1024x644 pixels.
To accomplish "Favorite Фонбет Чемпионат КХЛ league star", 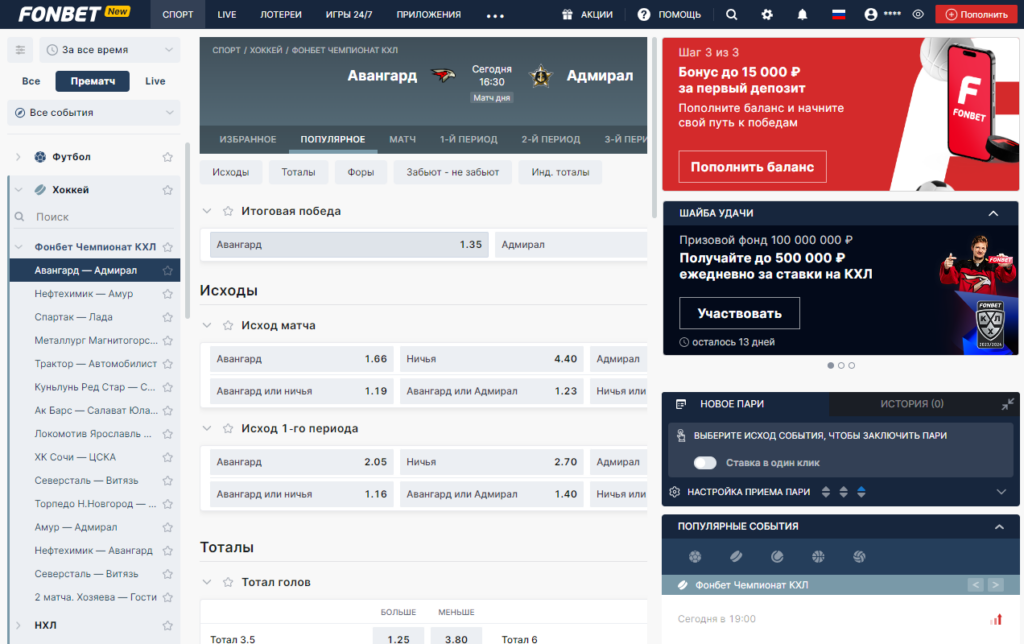I will (168, 247).
